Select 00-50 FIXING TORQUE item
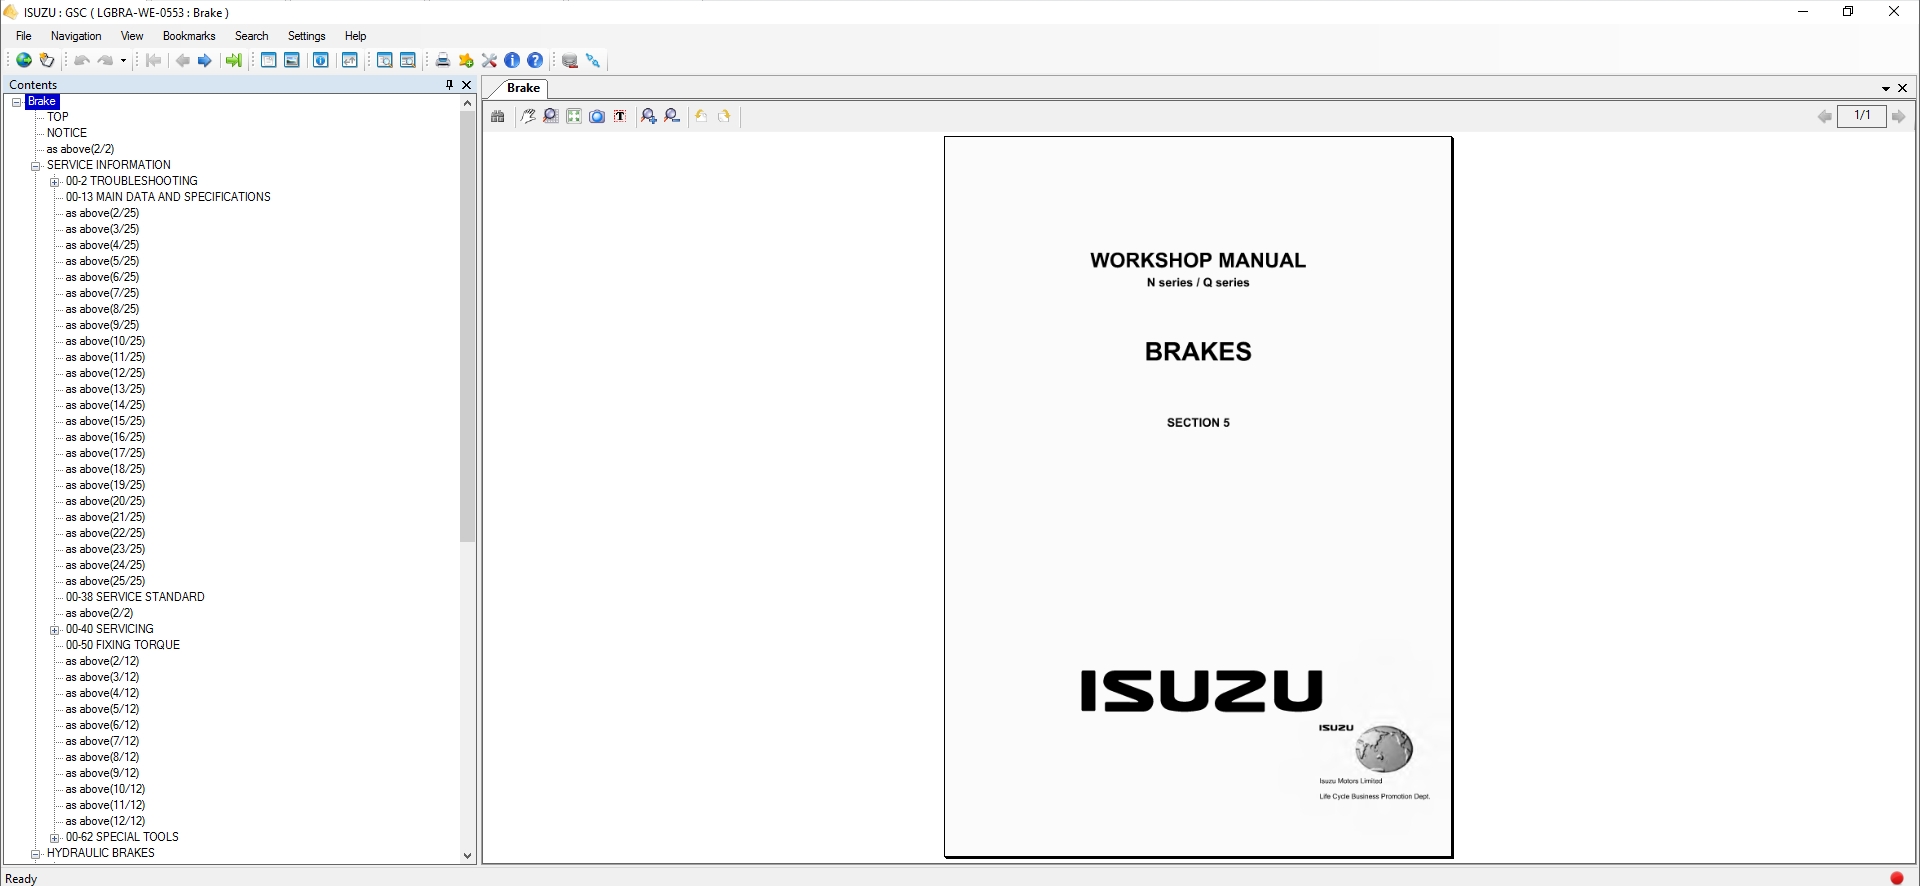Viewport: 1920px width, 886px height. (123, 645)
